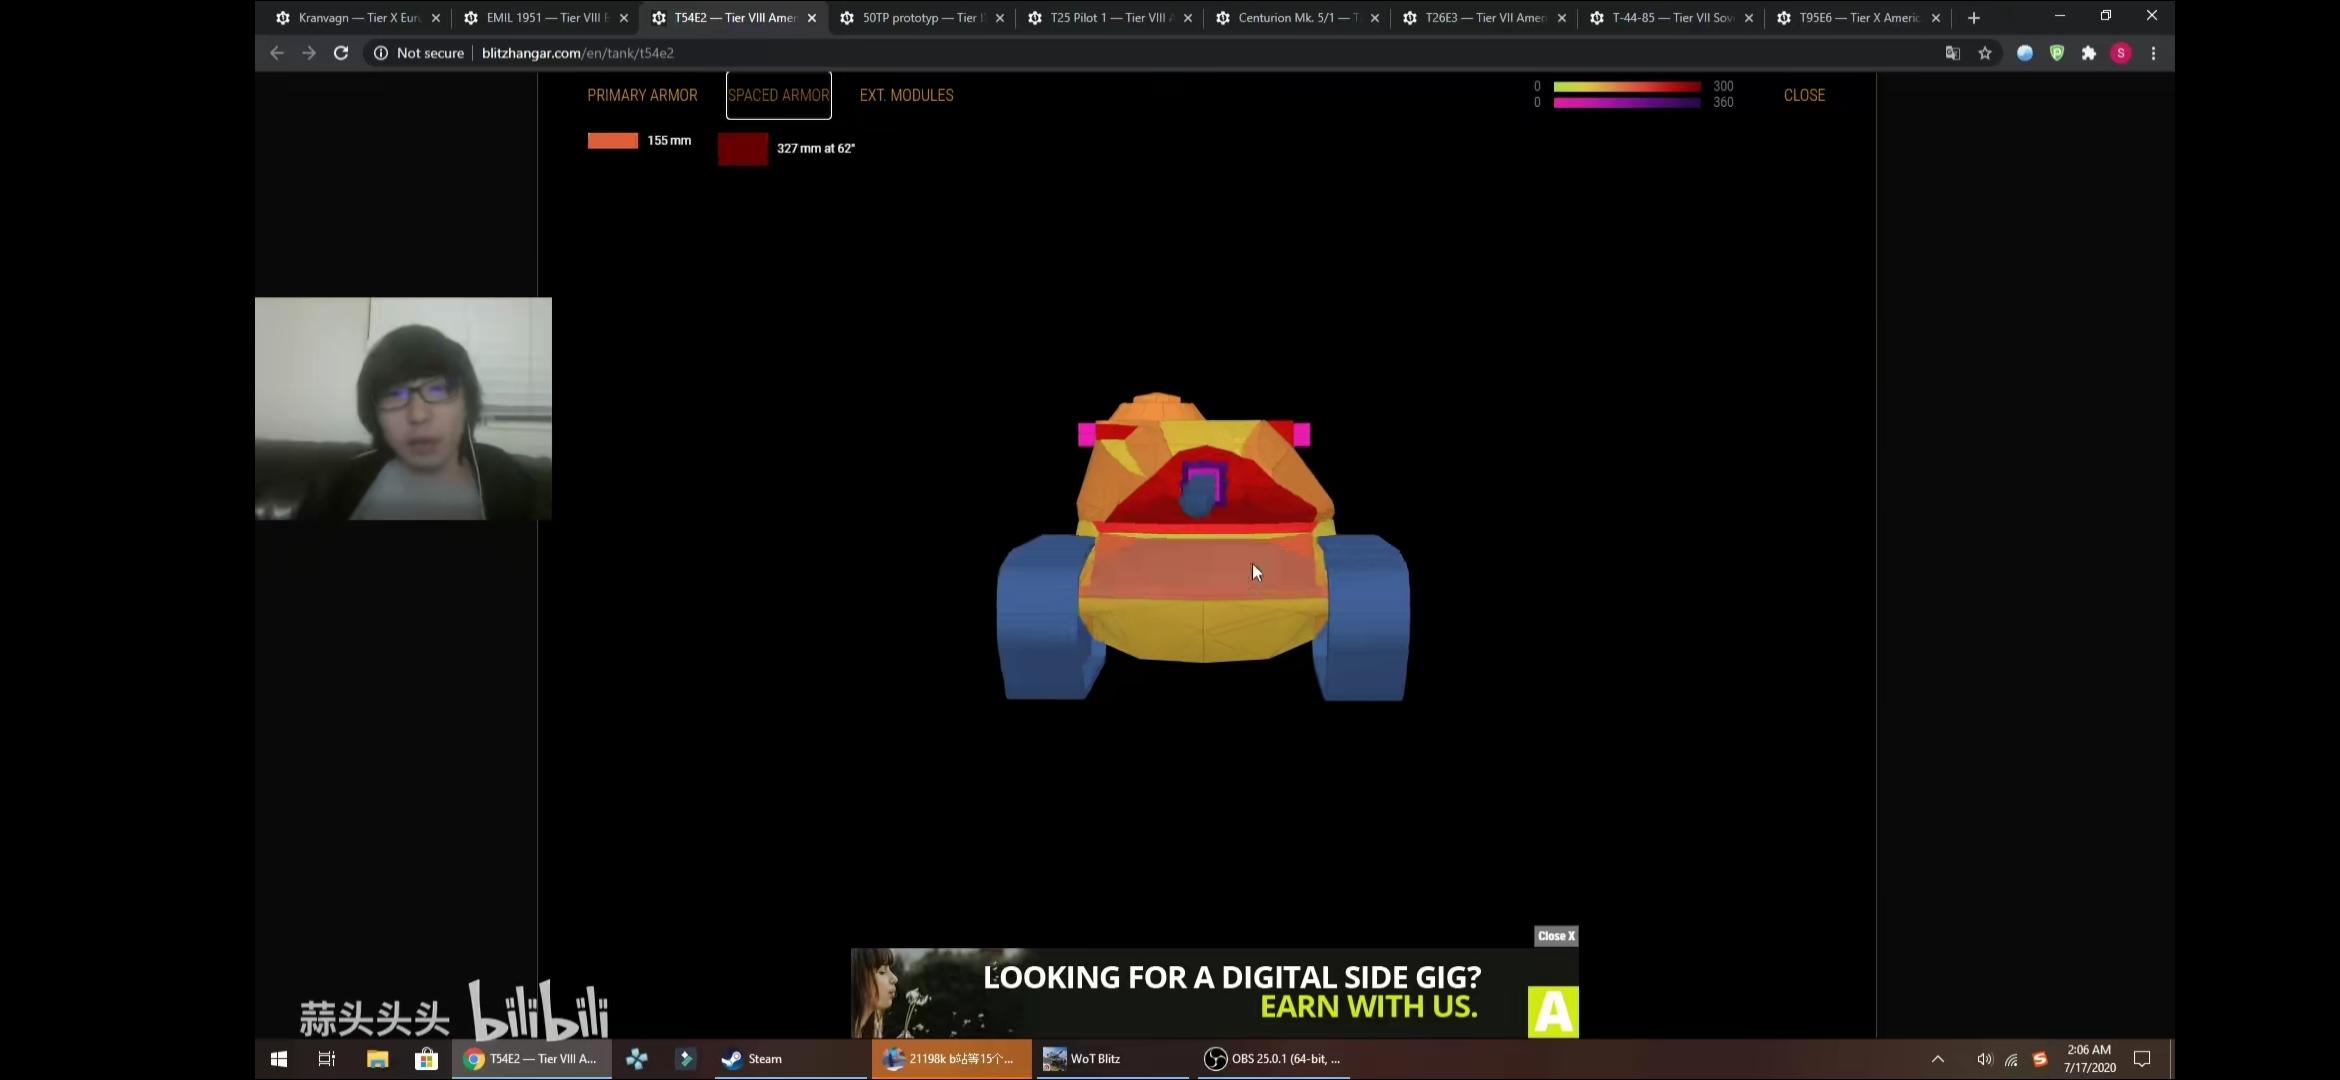Open Task View on taskbar
Image resolution: width=2340 pixels, height=1080 pixels.
click(326, 1058)
